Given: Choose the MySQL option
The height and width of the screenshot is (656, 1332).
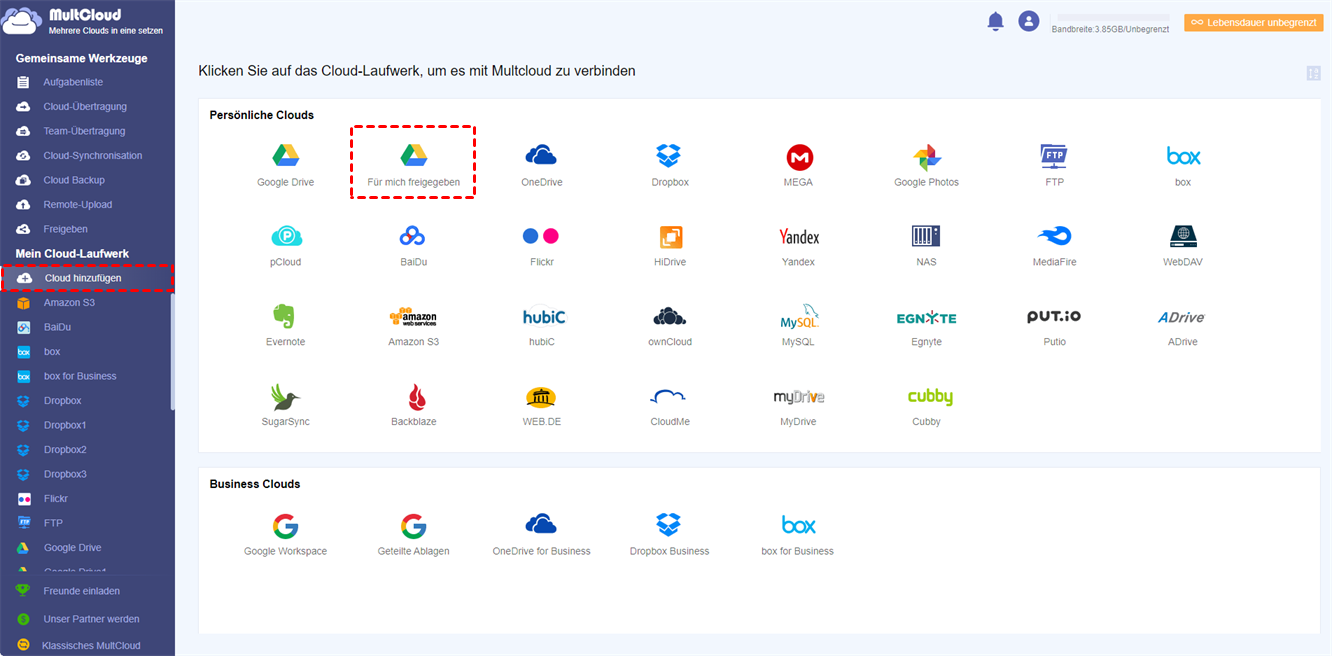Looking at the screenshot, I should click(x=798, y=325).
